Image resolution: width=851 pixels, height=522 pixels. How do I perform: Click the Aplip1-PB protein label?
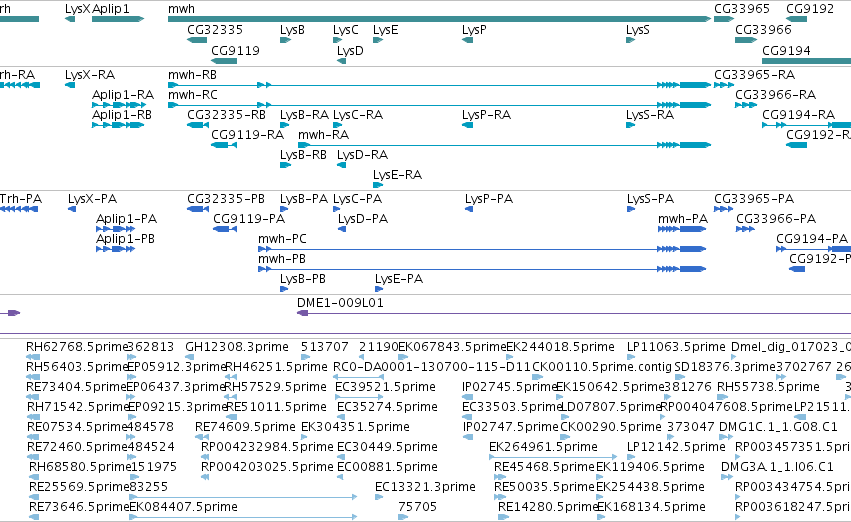(125, 239)
